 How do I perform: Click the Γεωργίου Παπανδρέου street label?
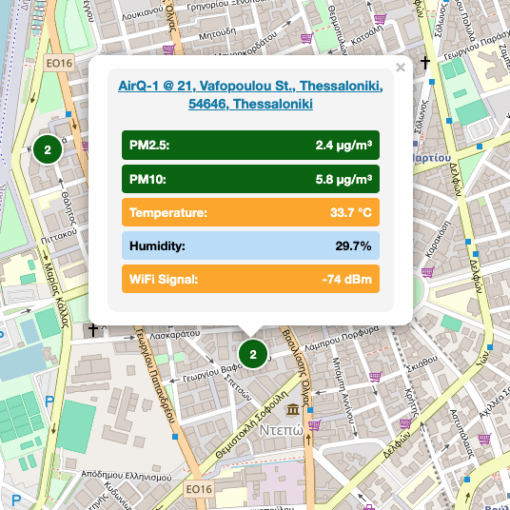155,375
